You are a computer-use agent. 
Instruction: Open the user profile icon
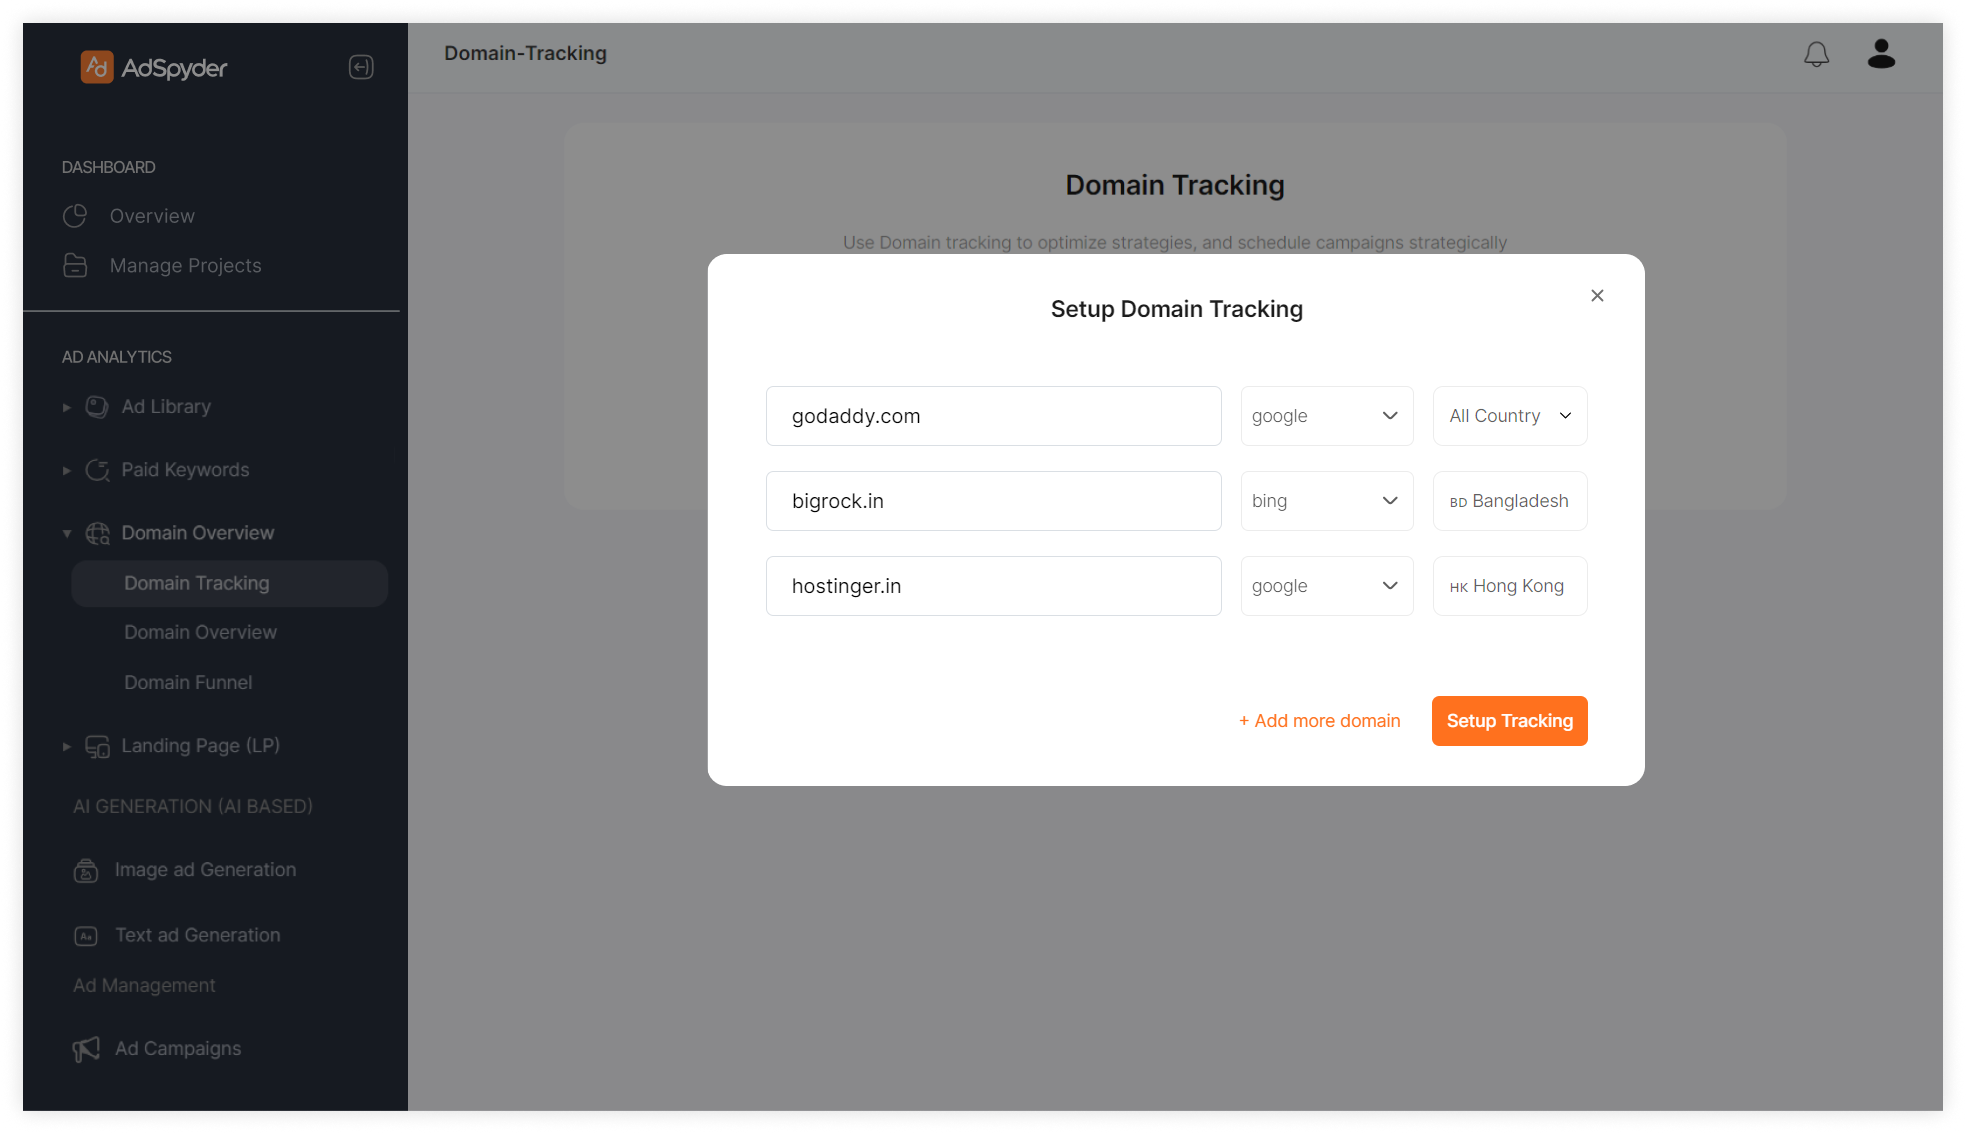[x=1881, y=54]
